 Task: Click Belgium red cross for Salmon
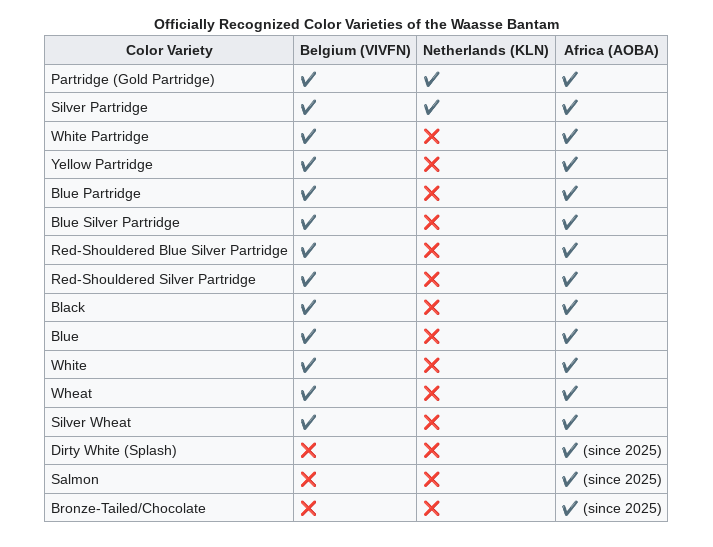308,479
